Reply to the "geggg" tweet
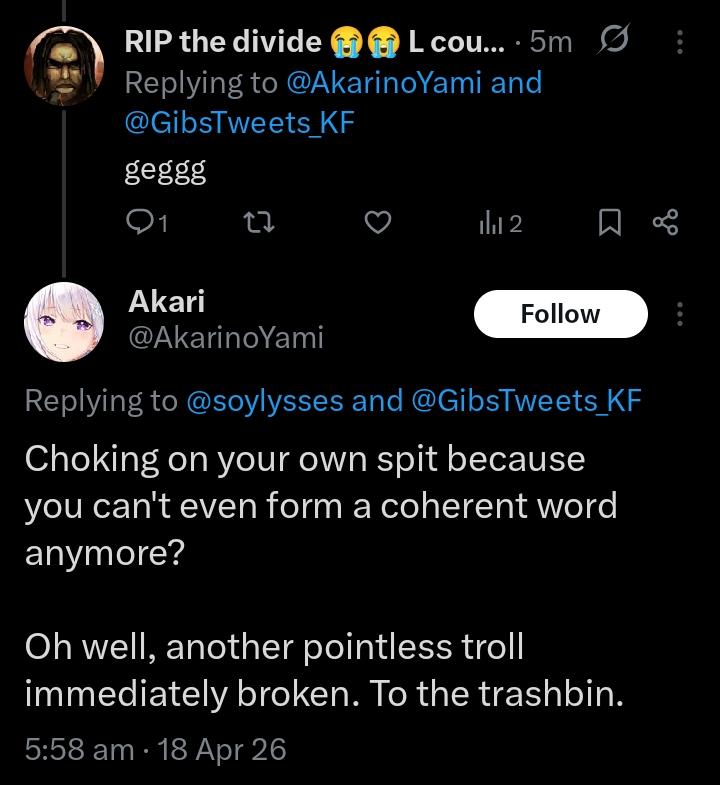Viewport: 720px width, 785px height. pyautogui.click(x=146, y=224)
